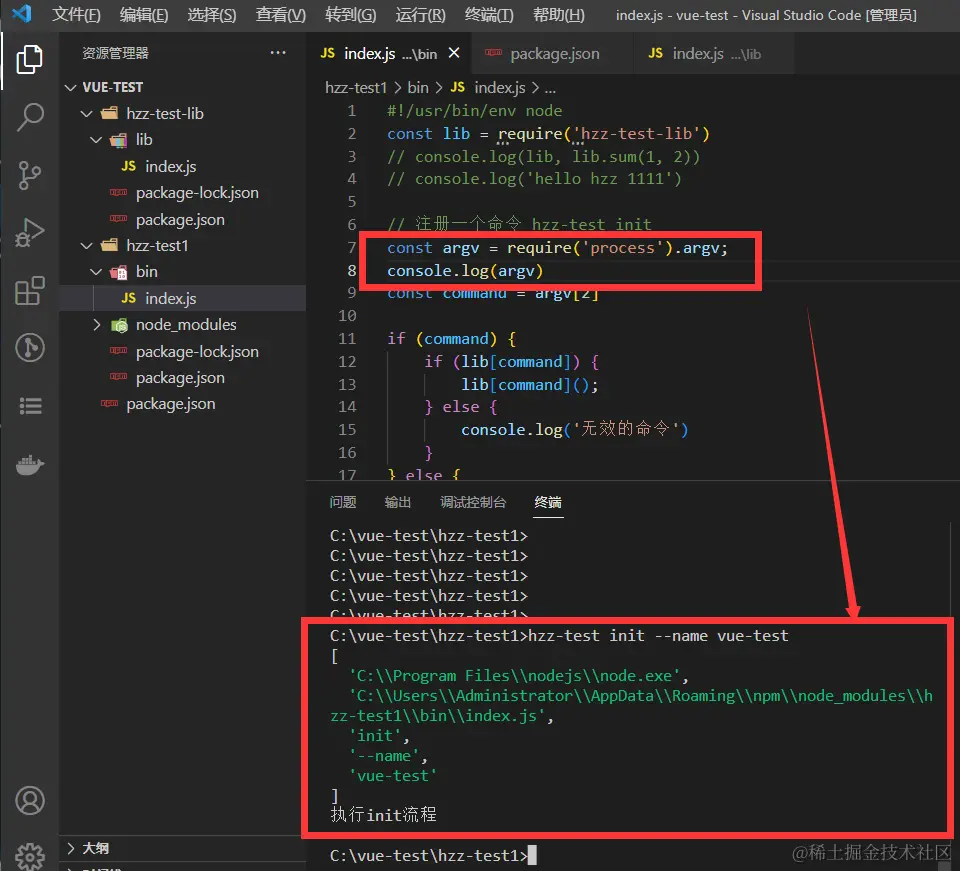Click breadcrumb ellipsis after index.js
The width and height of the screenshot is (960, 871).
coord(550,88)
